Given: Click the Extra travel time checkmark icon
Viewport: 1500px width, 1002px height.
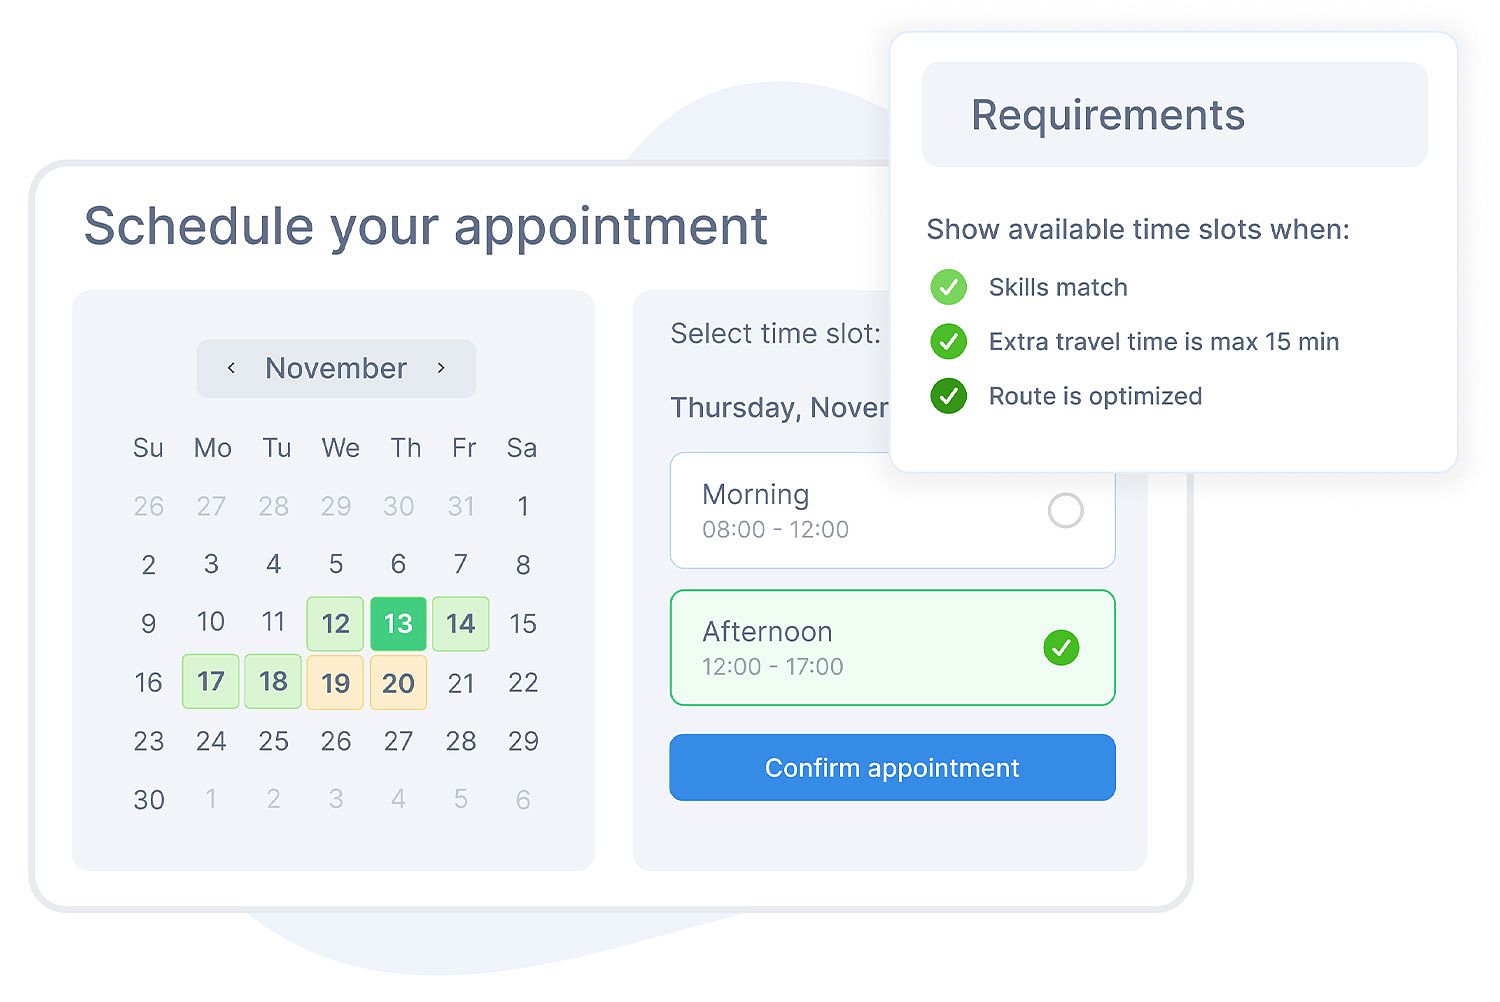Looking at the screenshot, I should [948, 342].
